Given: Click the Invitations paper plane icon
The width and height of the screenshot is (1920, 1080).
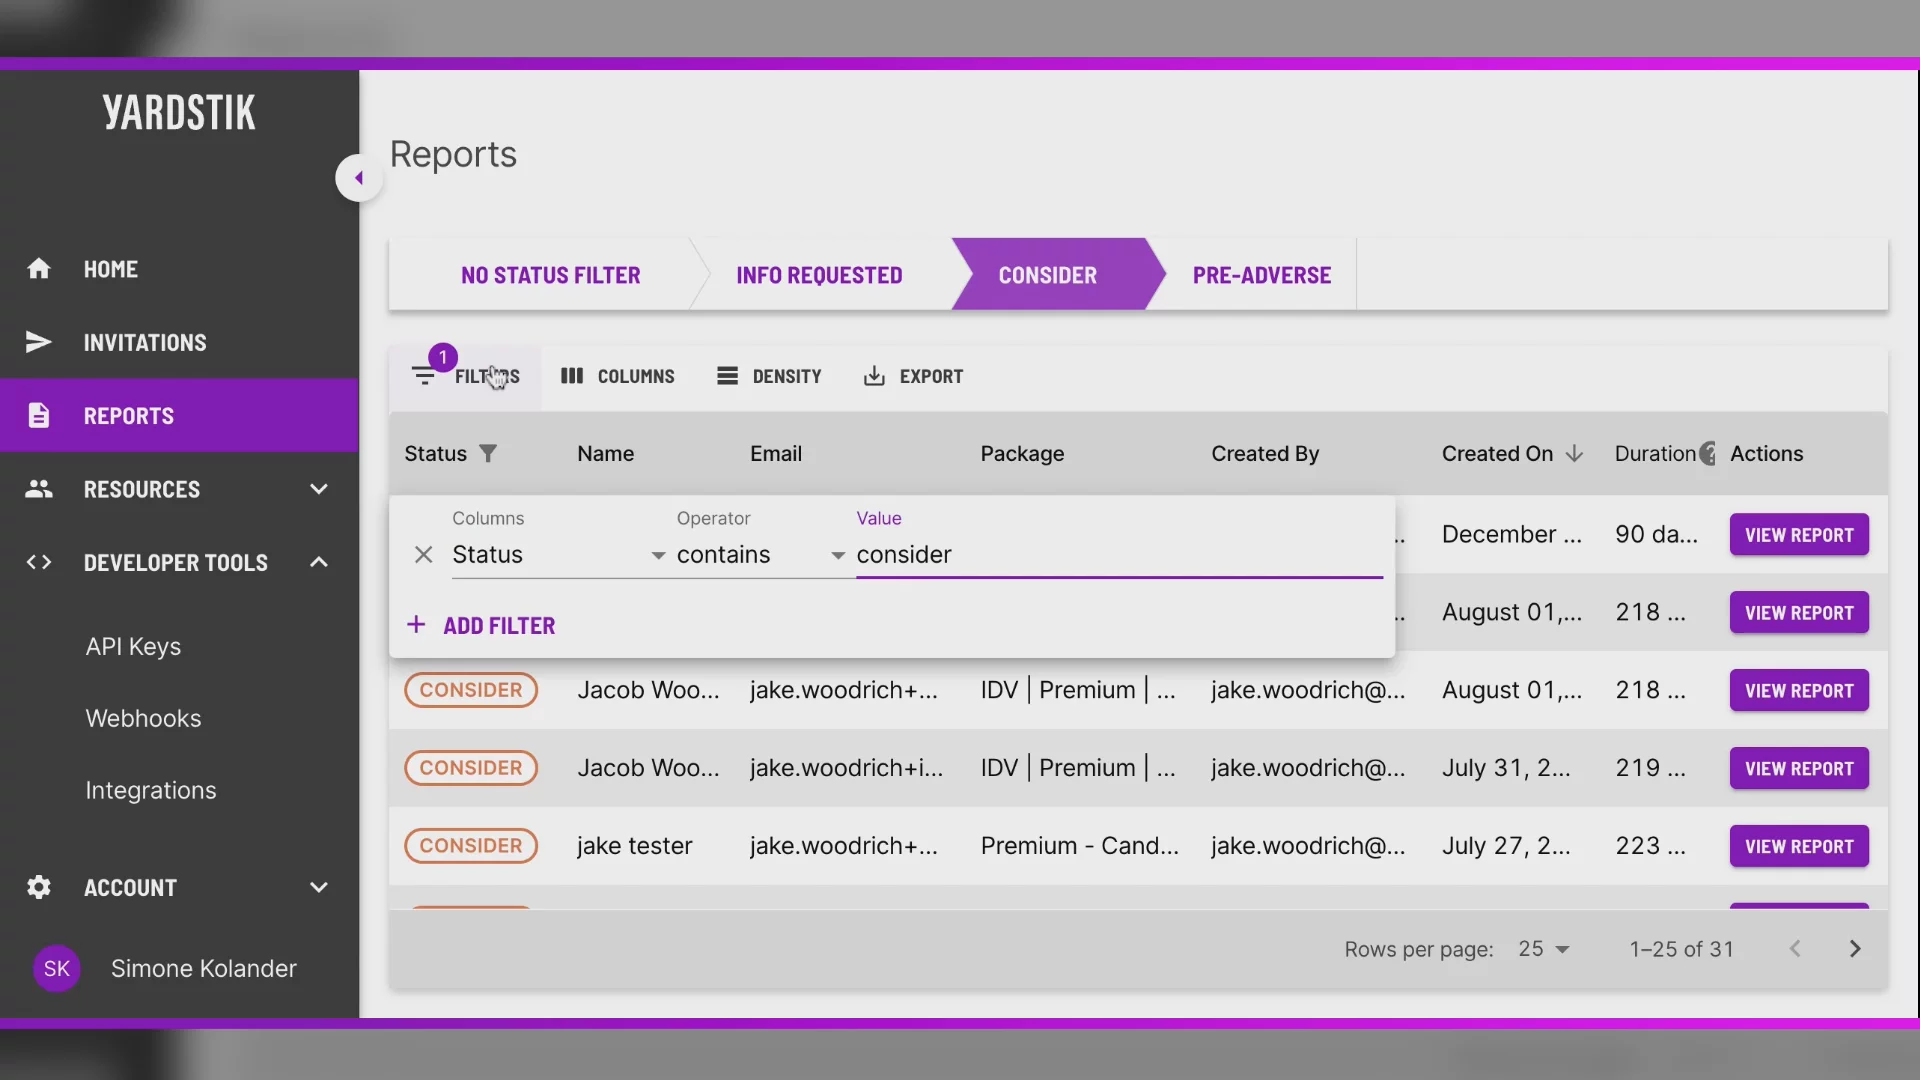Looking at the screenshot, I should tap(39, 342).
